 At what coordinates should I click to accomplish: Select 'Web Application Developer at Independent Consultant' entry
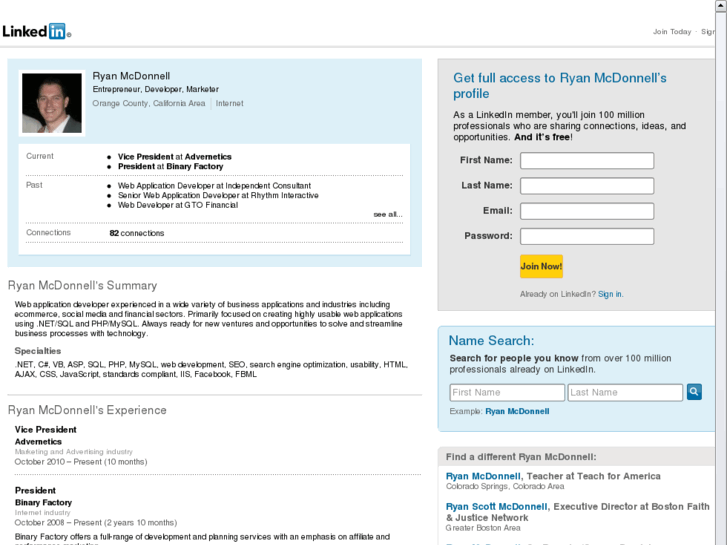[214, 186]
